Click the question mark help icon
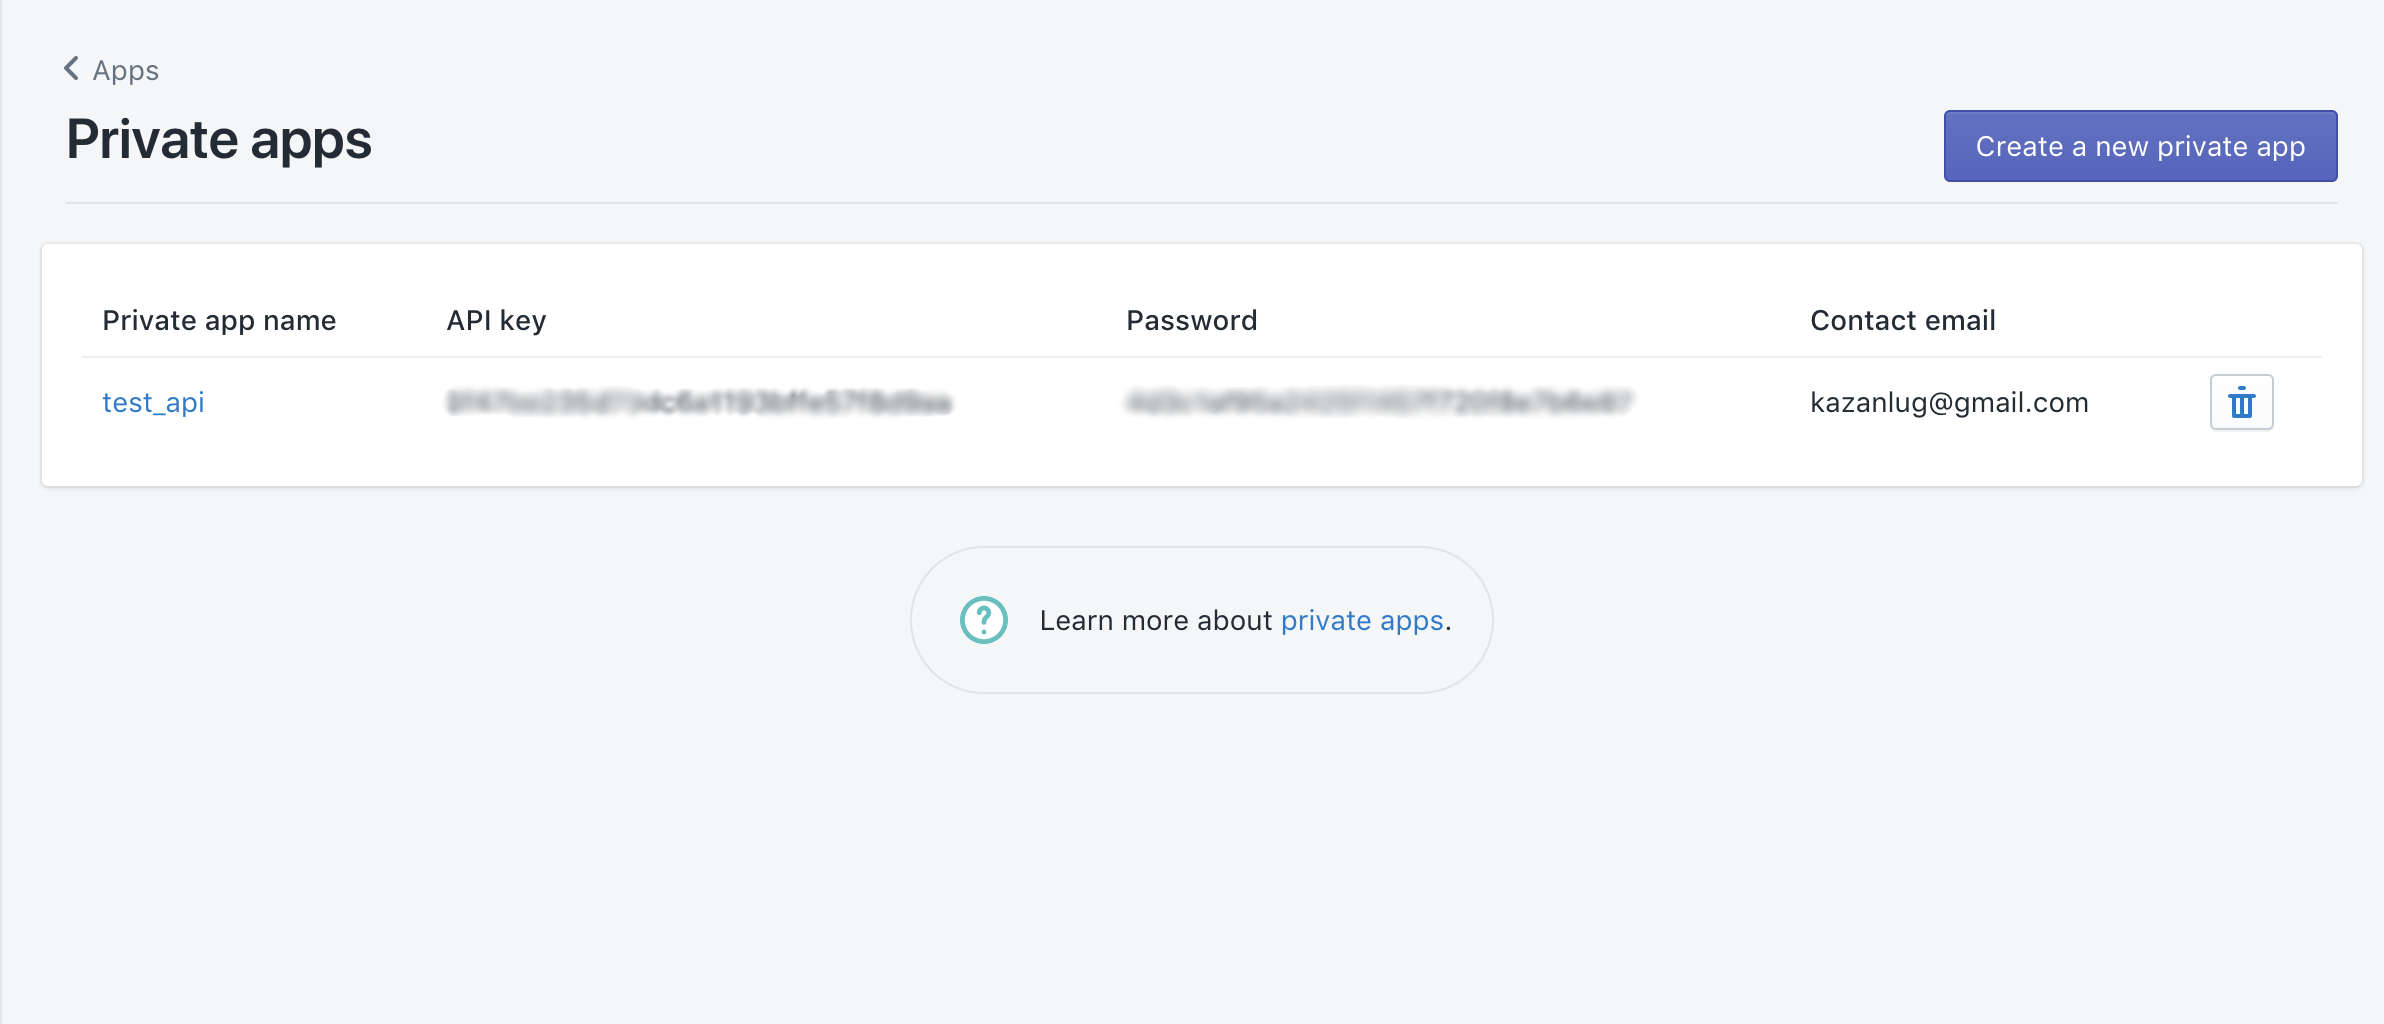Viewport: 2384px width, 1024px height. pyautogui.click(x=983, y=620)
